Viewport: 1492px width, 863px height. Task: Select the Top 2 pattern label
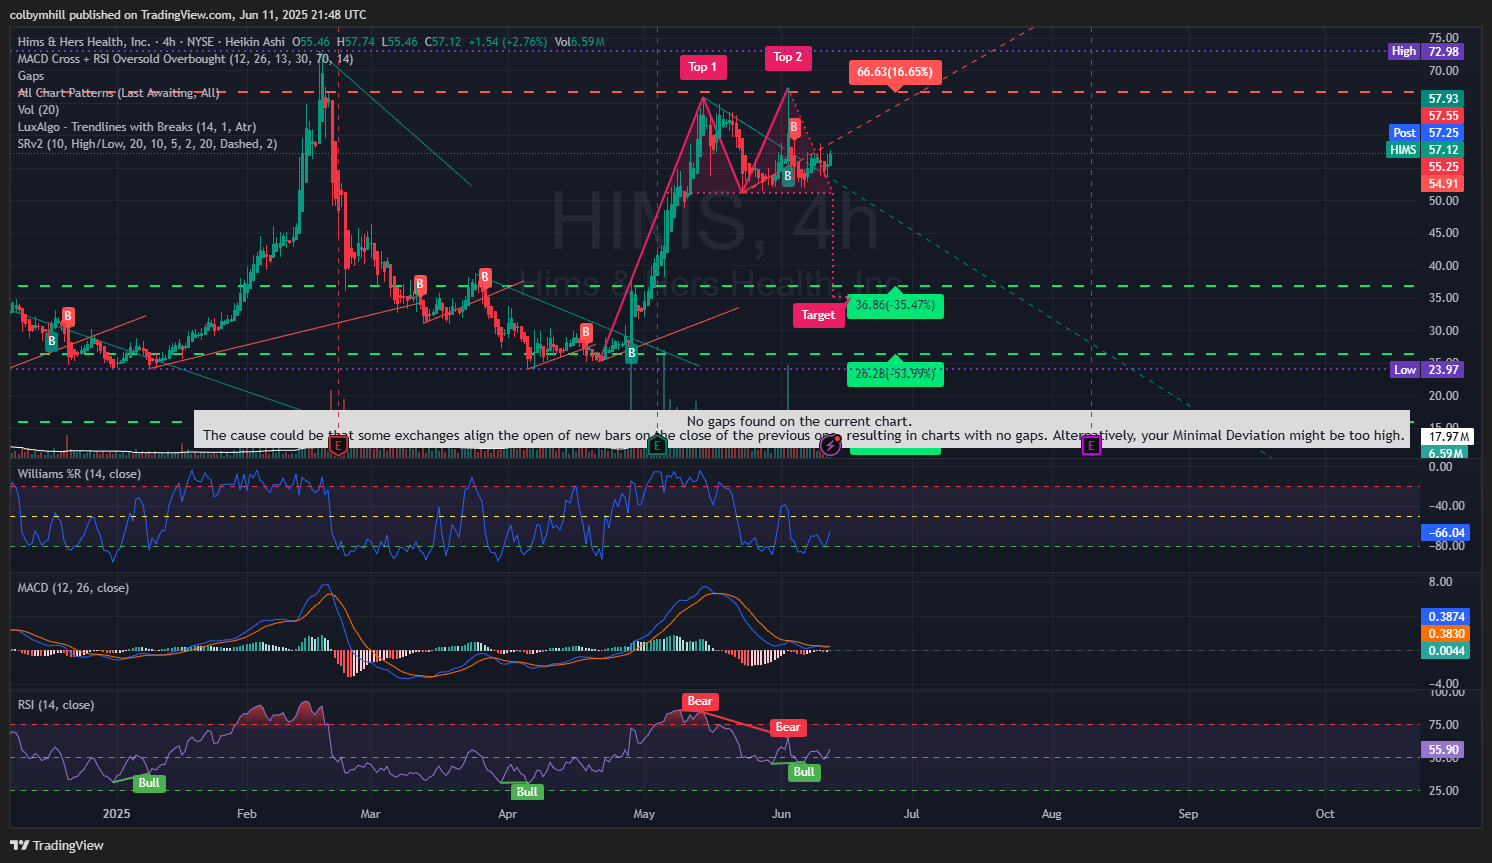tap(788, 57)
